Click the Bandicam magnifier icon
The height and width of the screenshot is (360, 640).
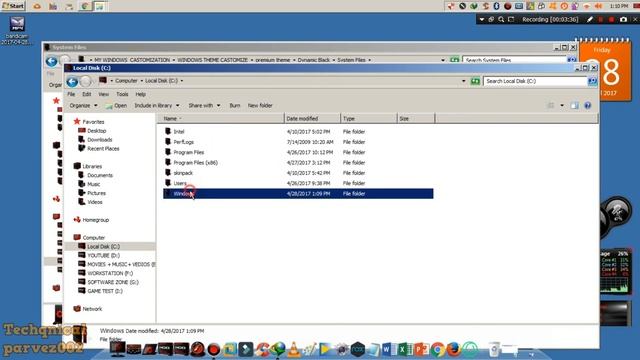pos(501,19)
